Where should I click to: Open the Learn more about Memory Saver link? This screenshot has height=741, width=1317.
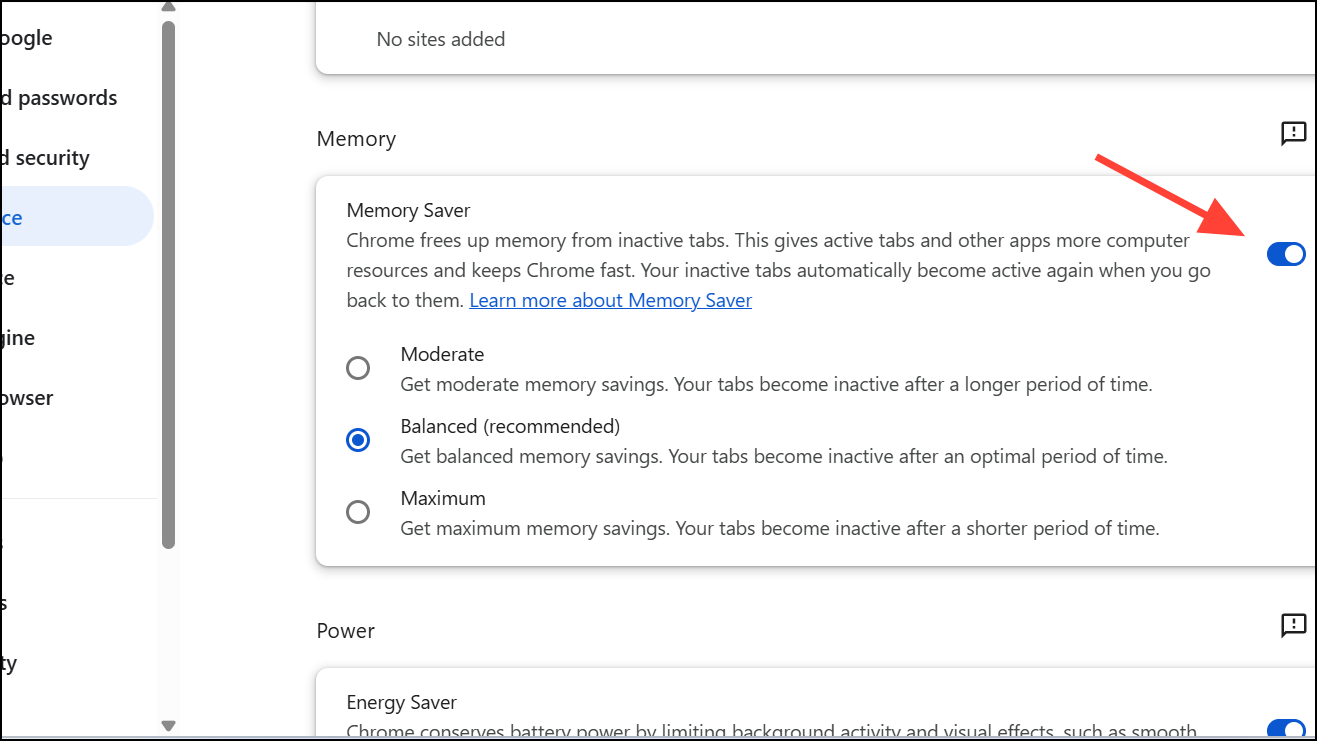610,300
